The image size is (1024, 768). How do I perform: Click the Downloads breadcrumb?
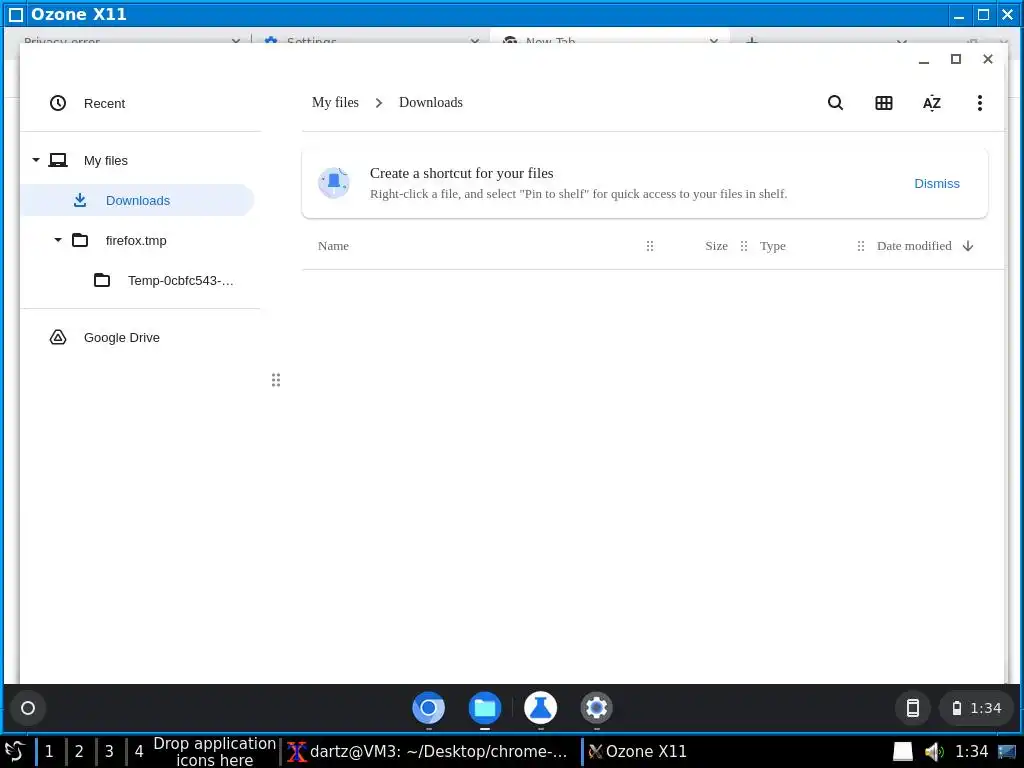coord(430,103)
